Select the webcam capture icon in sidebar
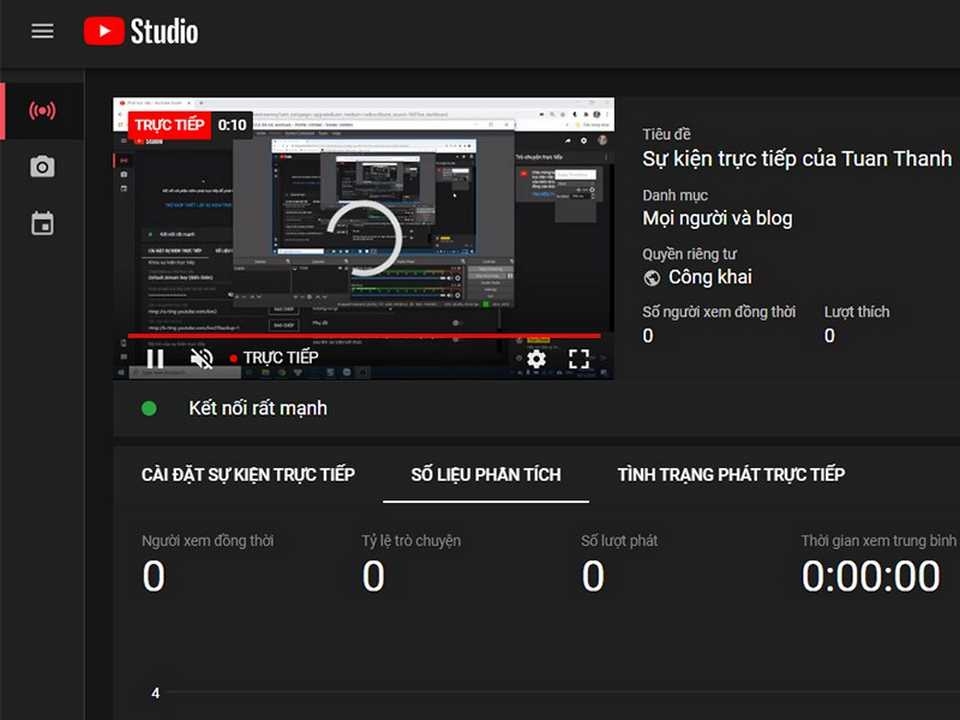 click(42, 166)
